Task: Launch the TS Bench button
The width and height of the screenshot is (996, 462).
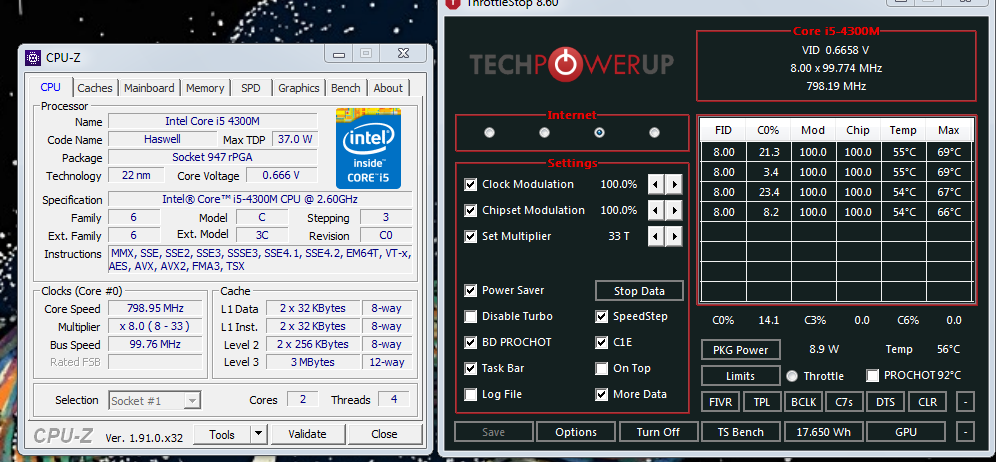Action: click(x=741, y=432)
